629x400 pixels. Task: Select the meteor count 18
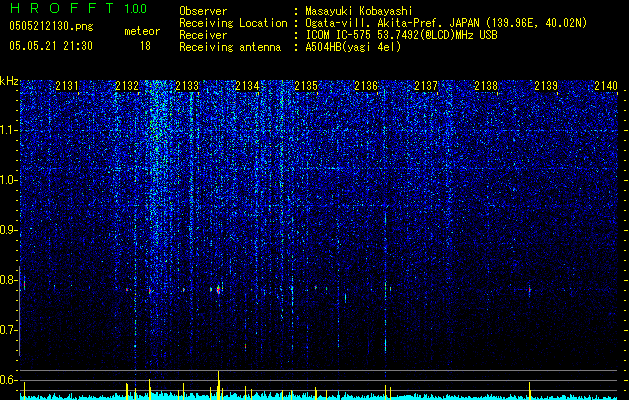(145, 46)
